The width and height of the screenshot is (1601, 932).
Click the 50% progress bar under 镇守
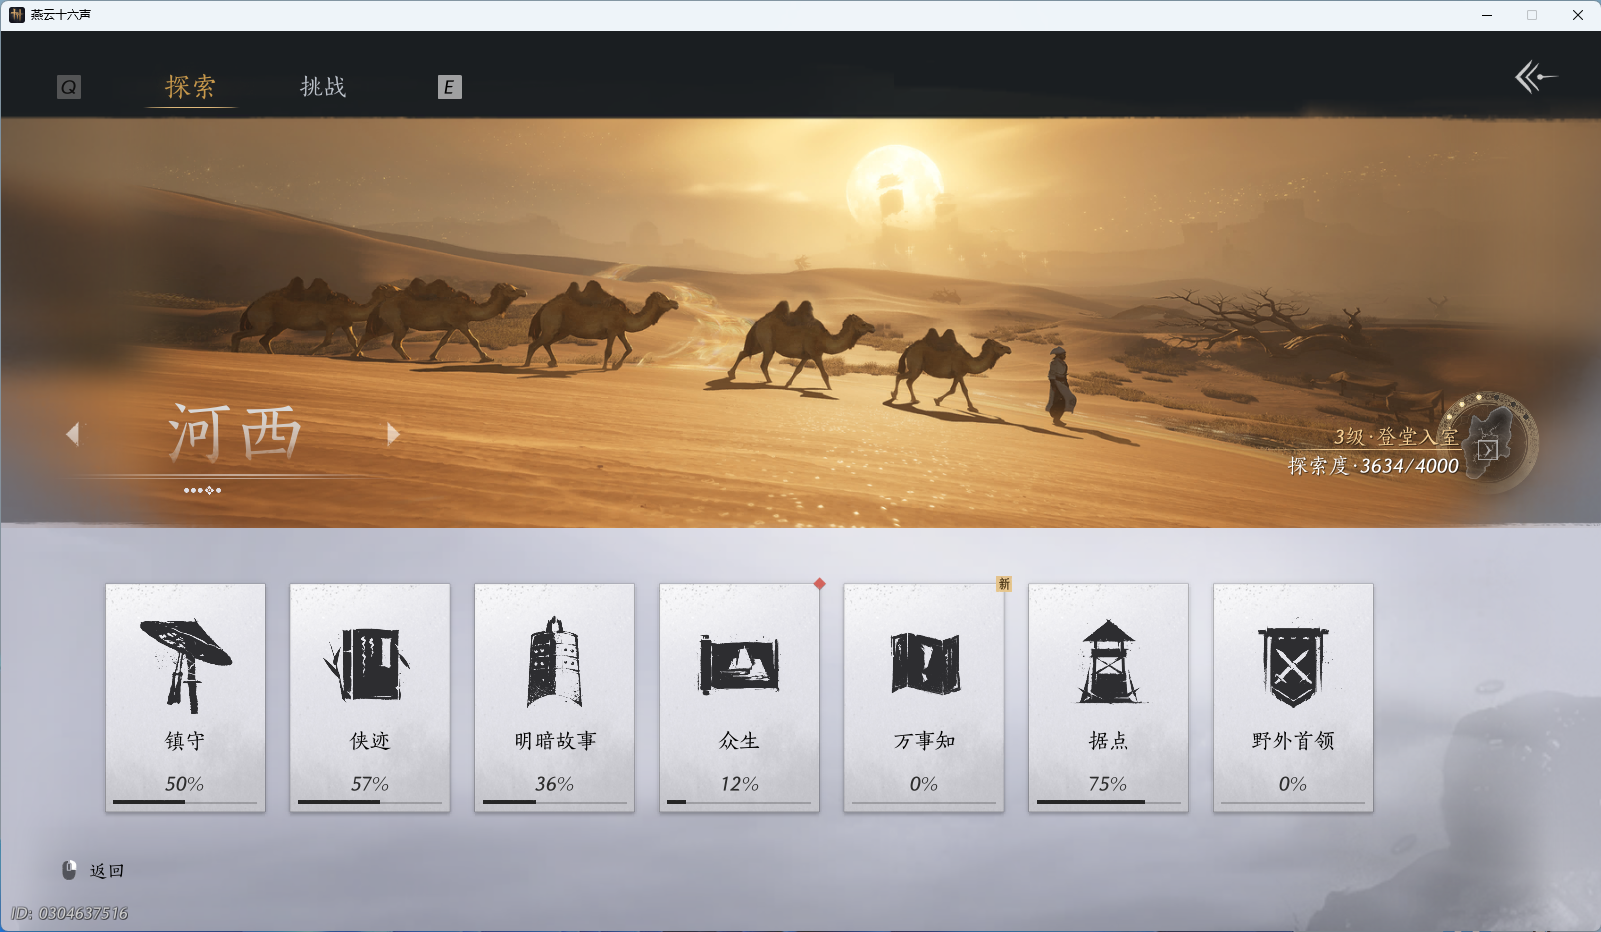185,802
